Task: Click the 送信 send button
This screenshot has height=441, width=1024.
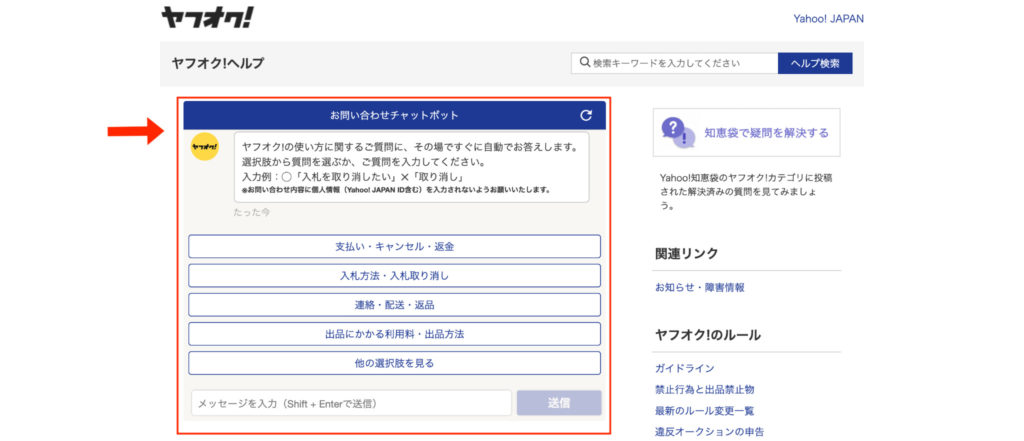Action: click(559, 403)
